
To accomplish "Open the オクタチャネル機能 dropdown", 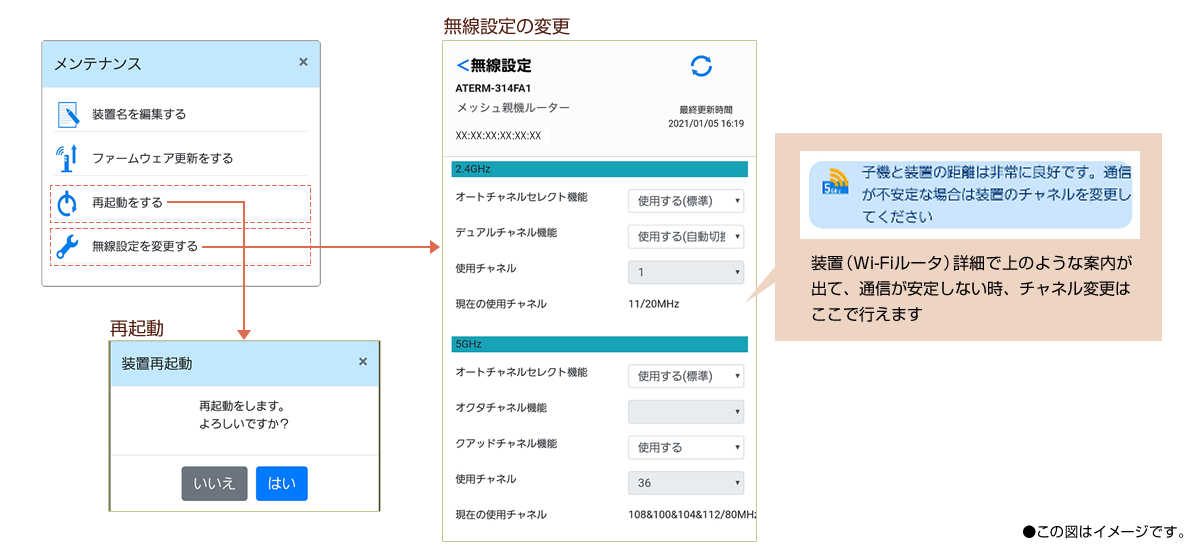I will pos(686,411).
